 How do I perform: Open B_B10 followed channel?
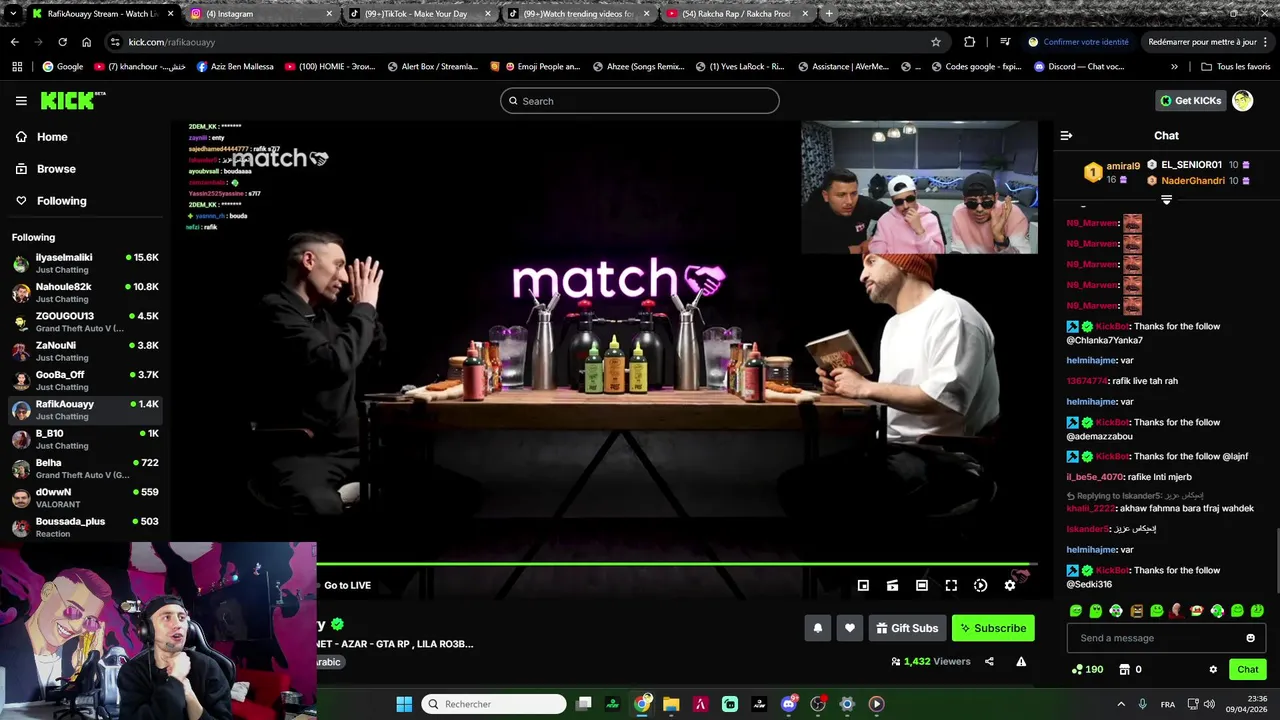[x=85, y=439]
